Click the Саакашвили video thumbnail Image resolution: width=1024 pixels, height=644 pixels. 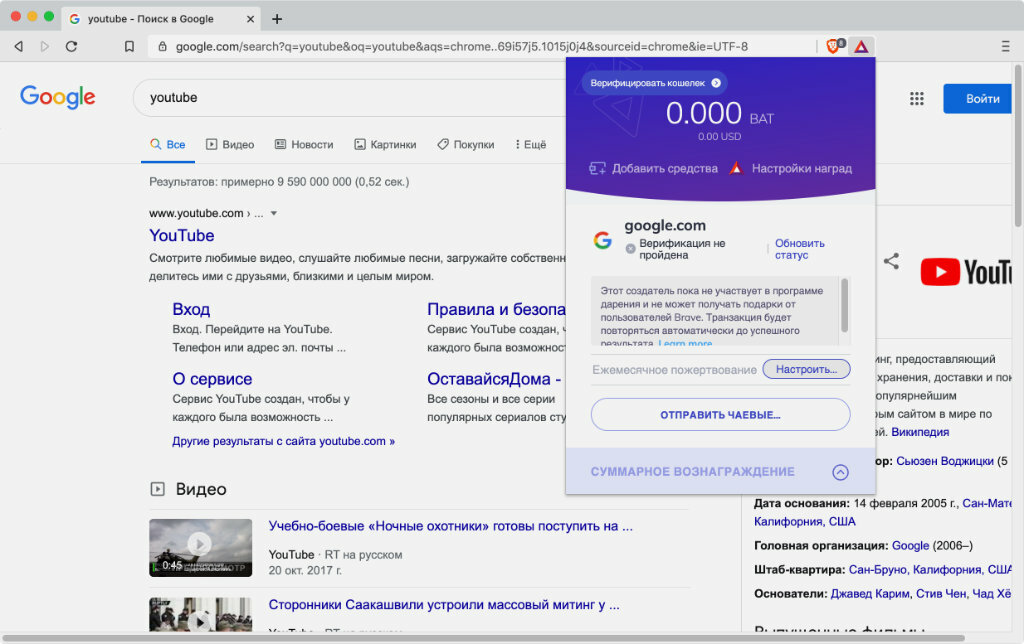pyautogui.click(x=200, y=615)
